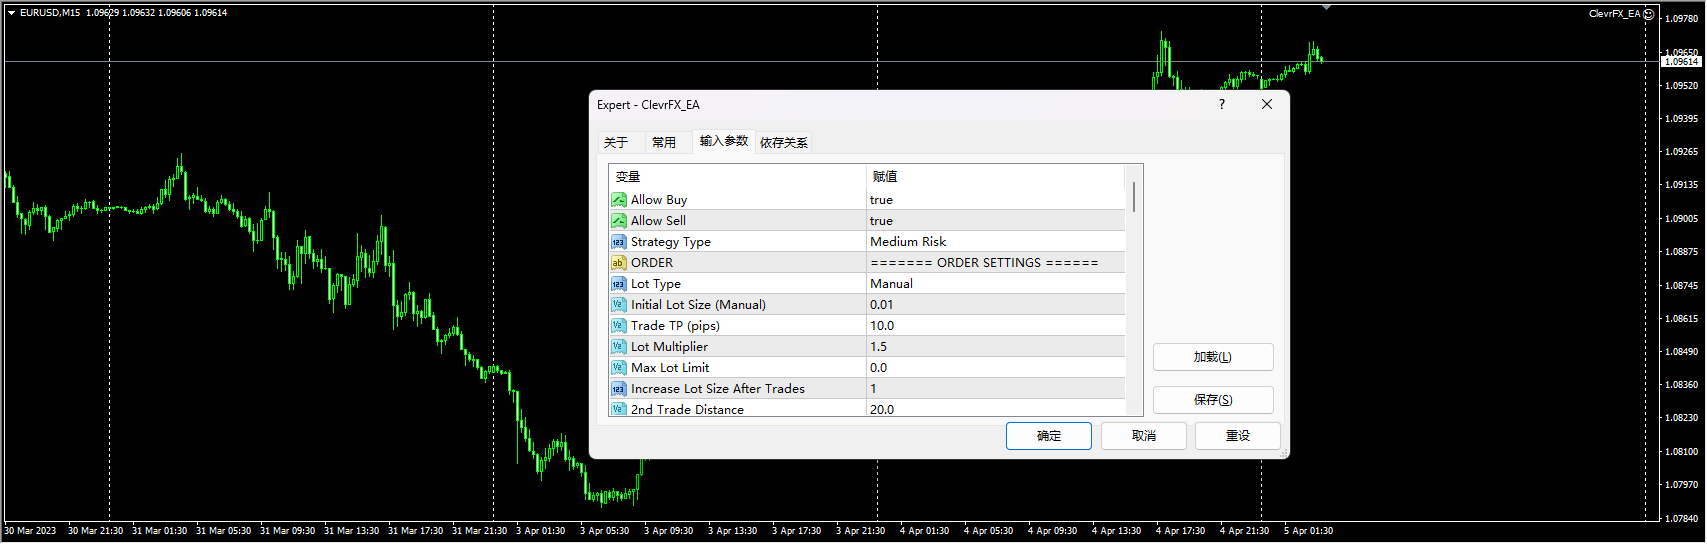Open the 依存关系 tab
1707x544 pixels.
coord(784,142)
